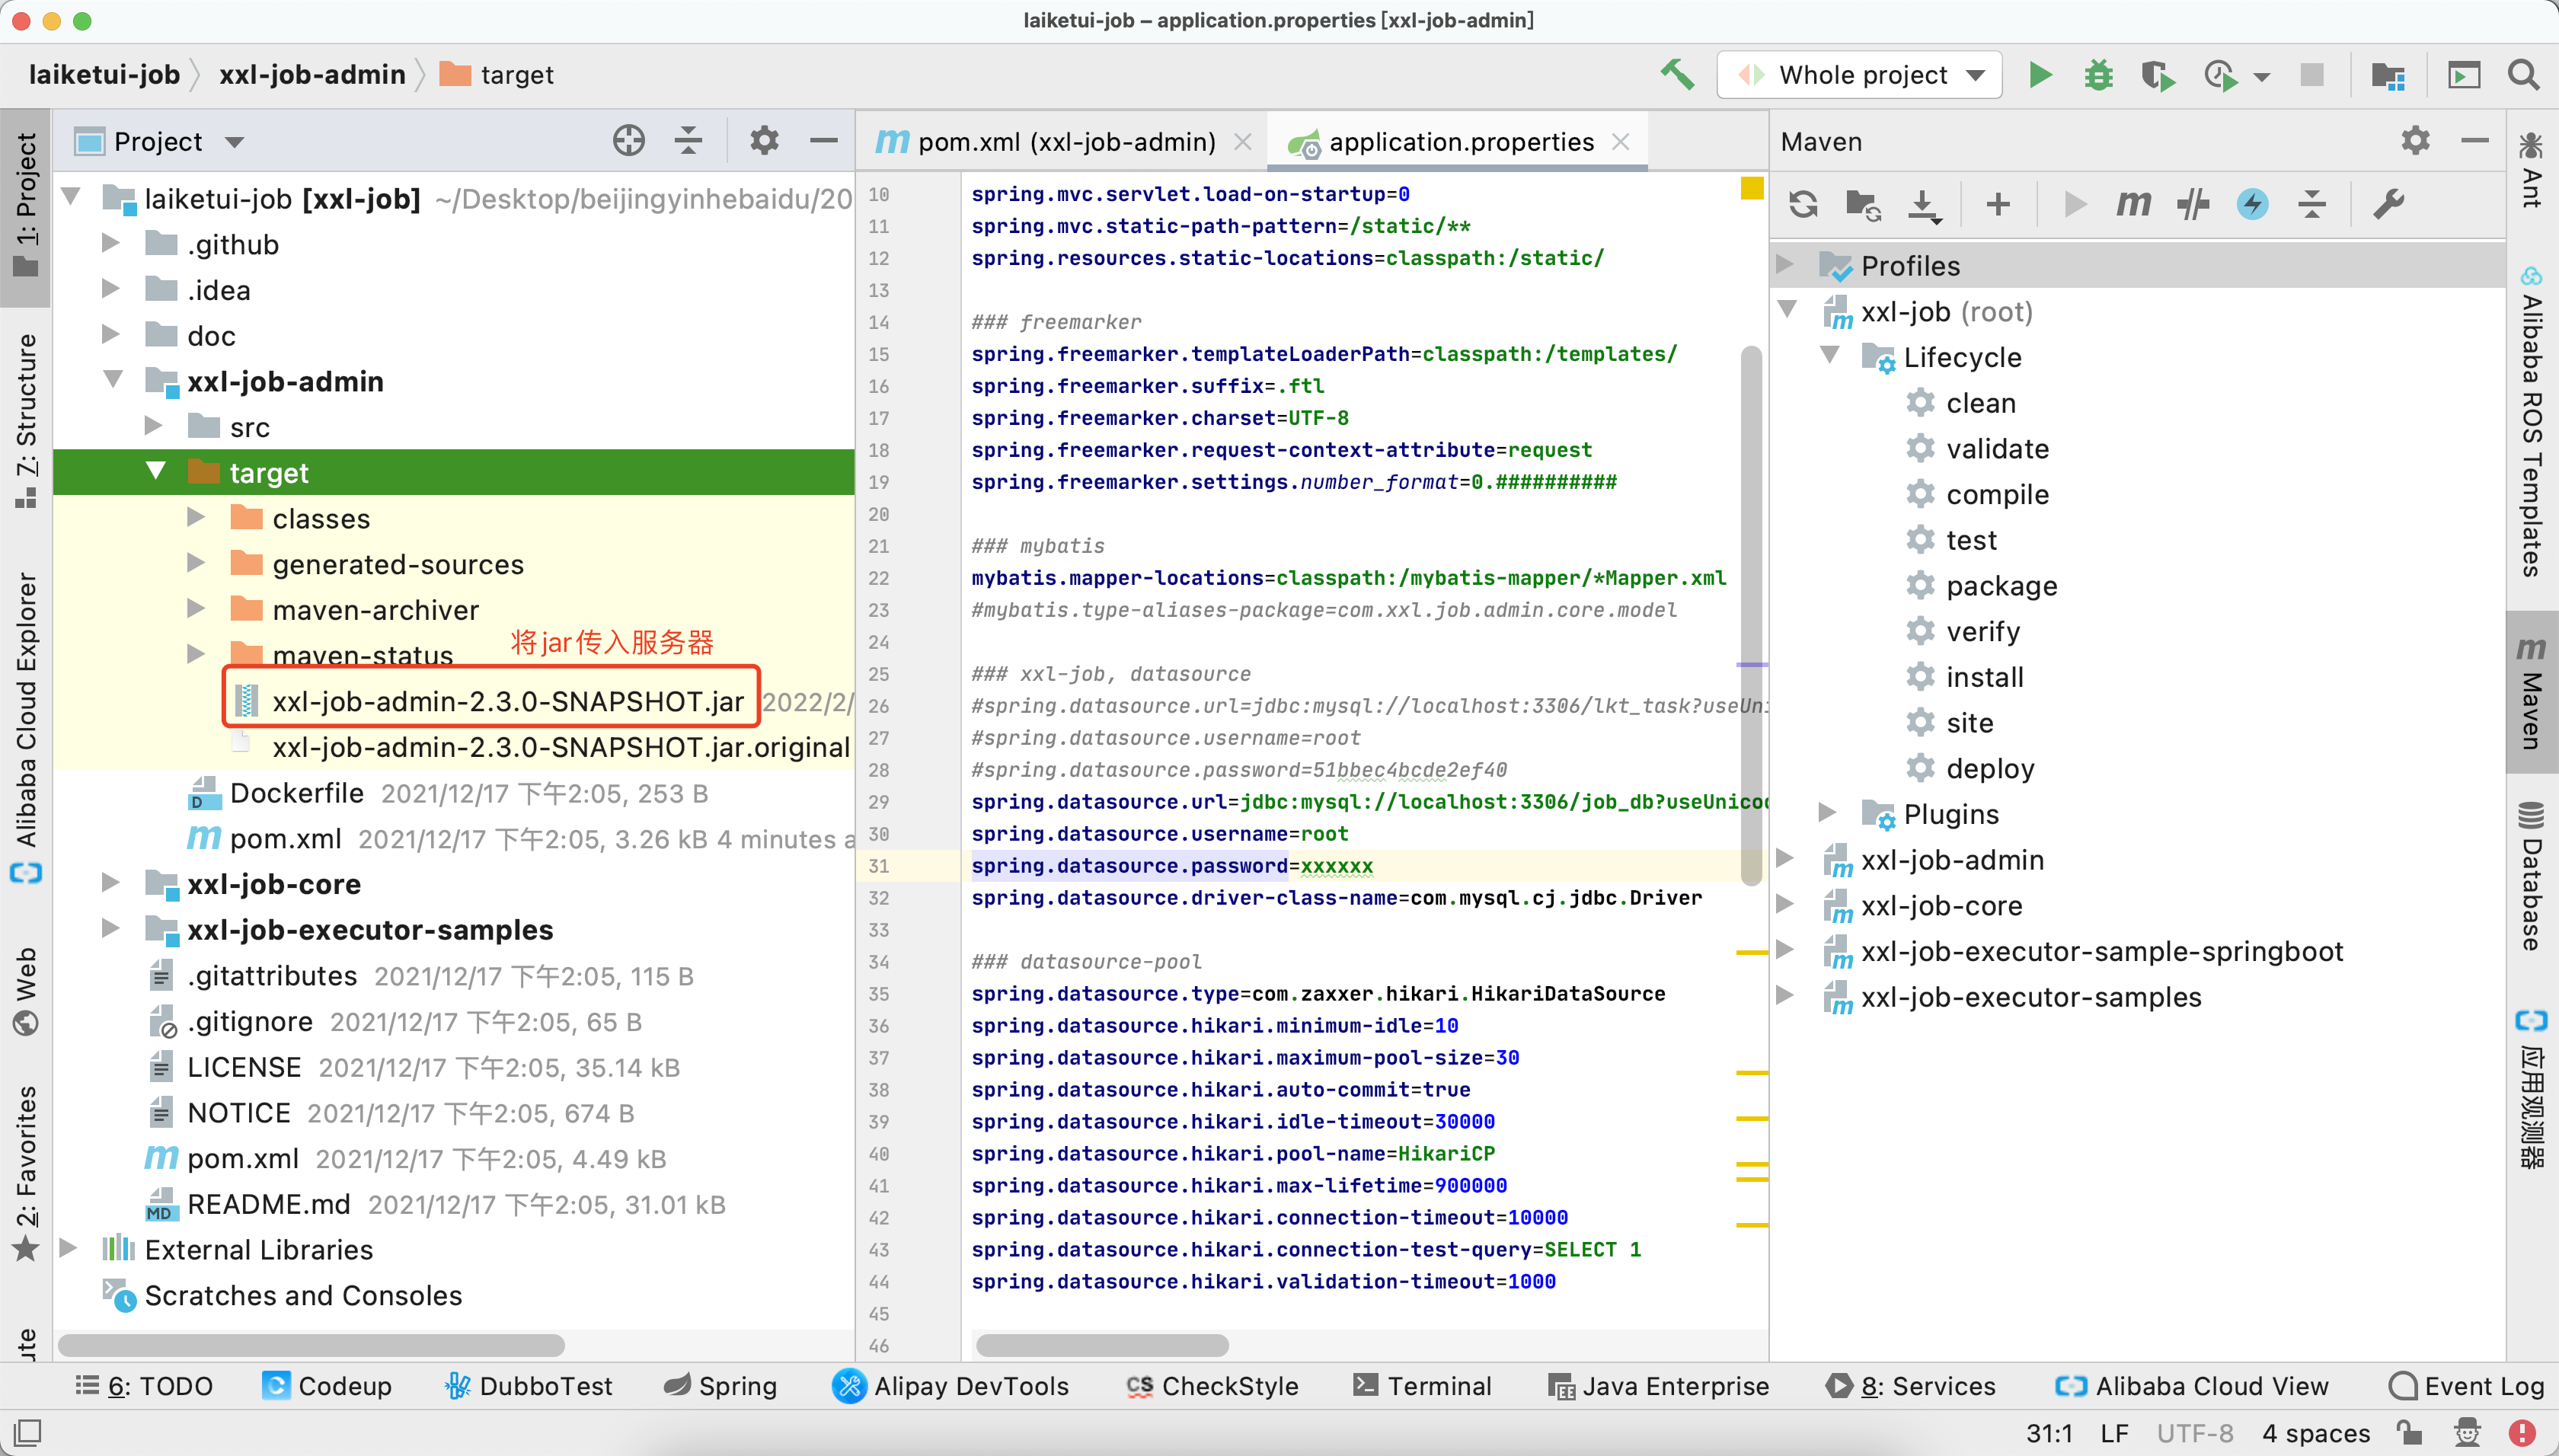Click the xxl-job-admin breadcrumb
The height and width of the screenshot is (1456, 2559).
point(312,75)
